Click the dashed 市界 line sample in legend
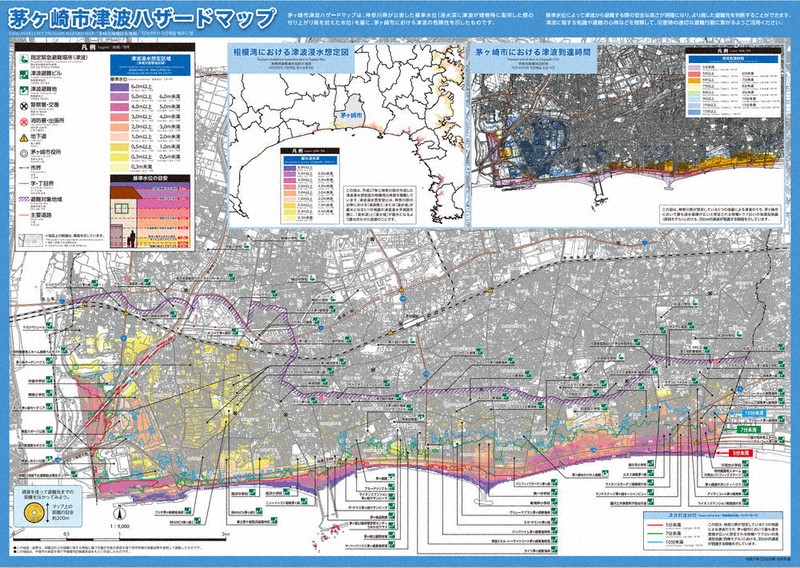 [x=23, y=167]
